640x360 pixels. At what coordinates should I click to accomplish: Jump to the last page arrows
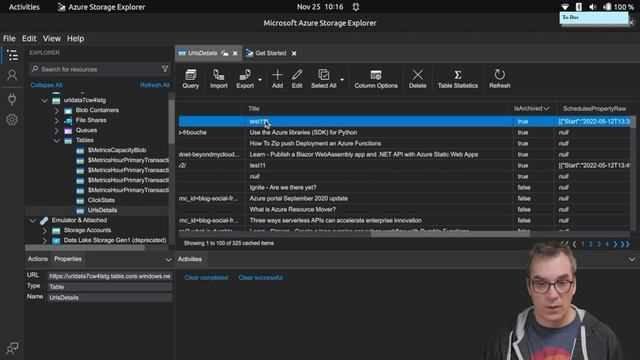tap(625, 244)
